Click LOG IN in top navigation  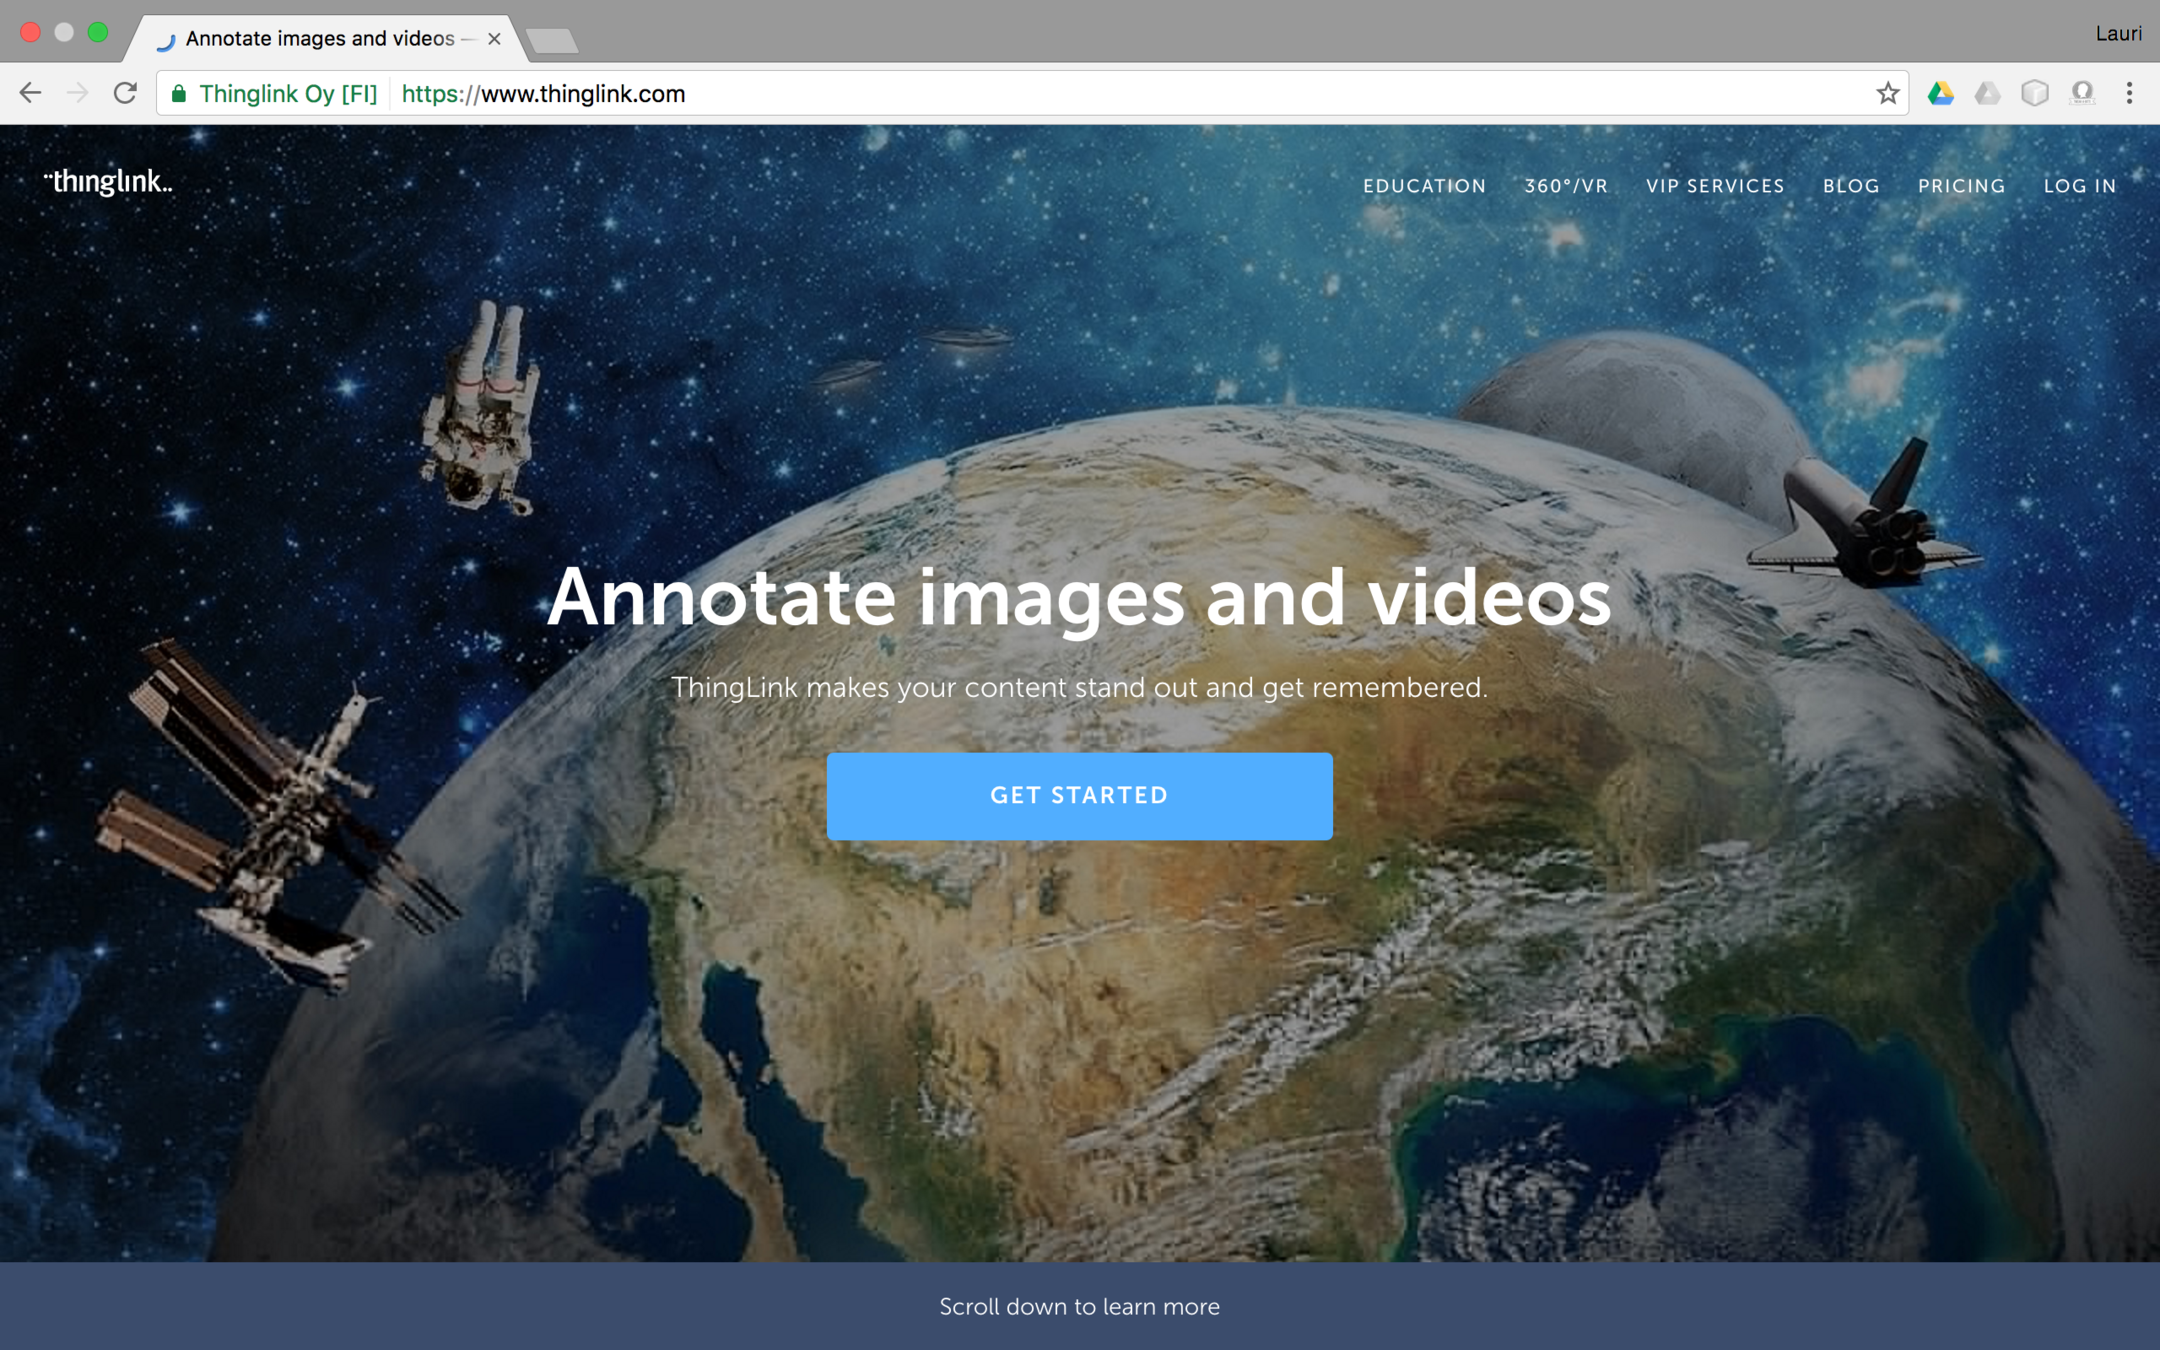click(x=2080, y=186)
